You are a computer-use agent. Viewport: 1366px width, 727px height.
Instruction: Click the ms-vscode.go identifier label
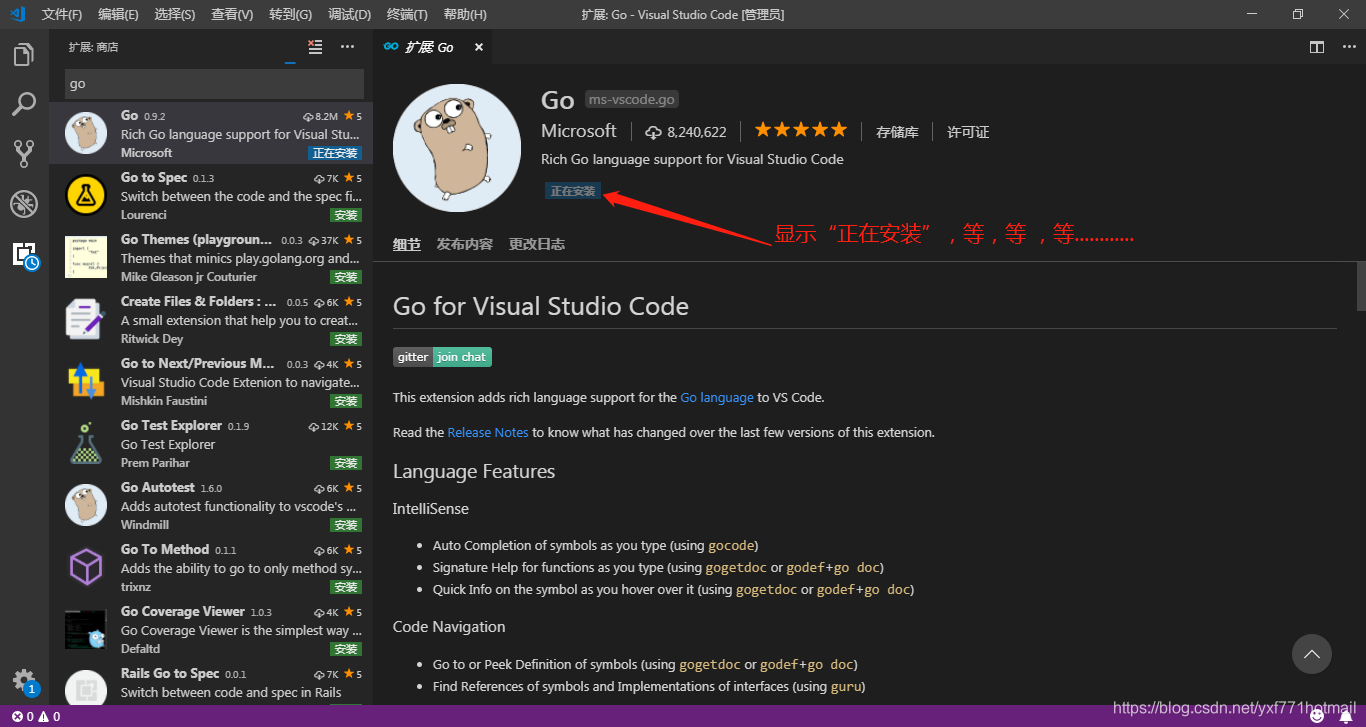point(632,99)
